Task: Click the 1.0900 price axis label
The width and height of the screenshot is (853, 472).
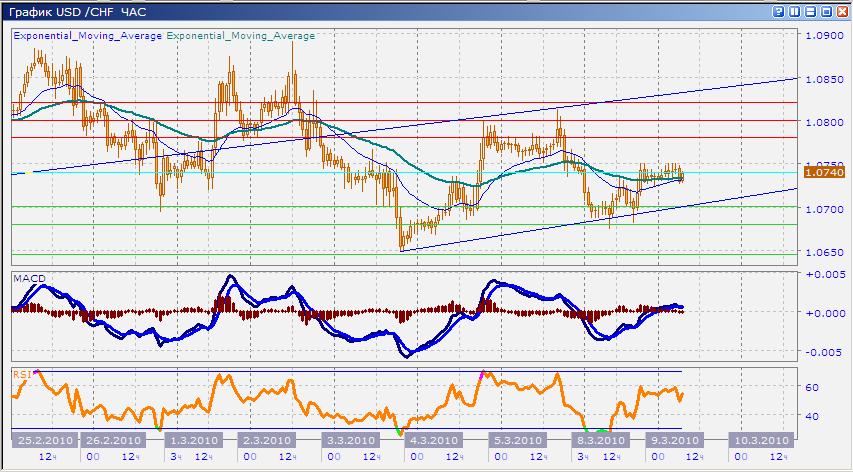Action: [x=824, y=35]
